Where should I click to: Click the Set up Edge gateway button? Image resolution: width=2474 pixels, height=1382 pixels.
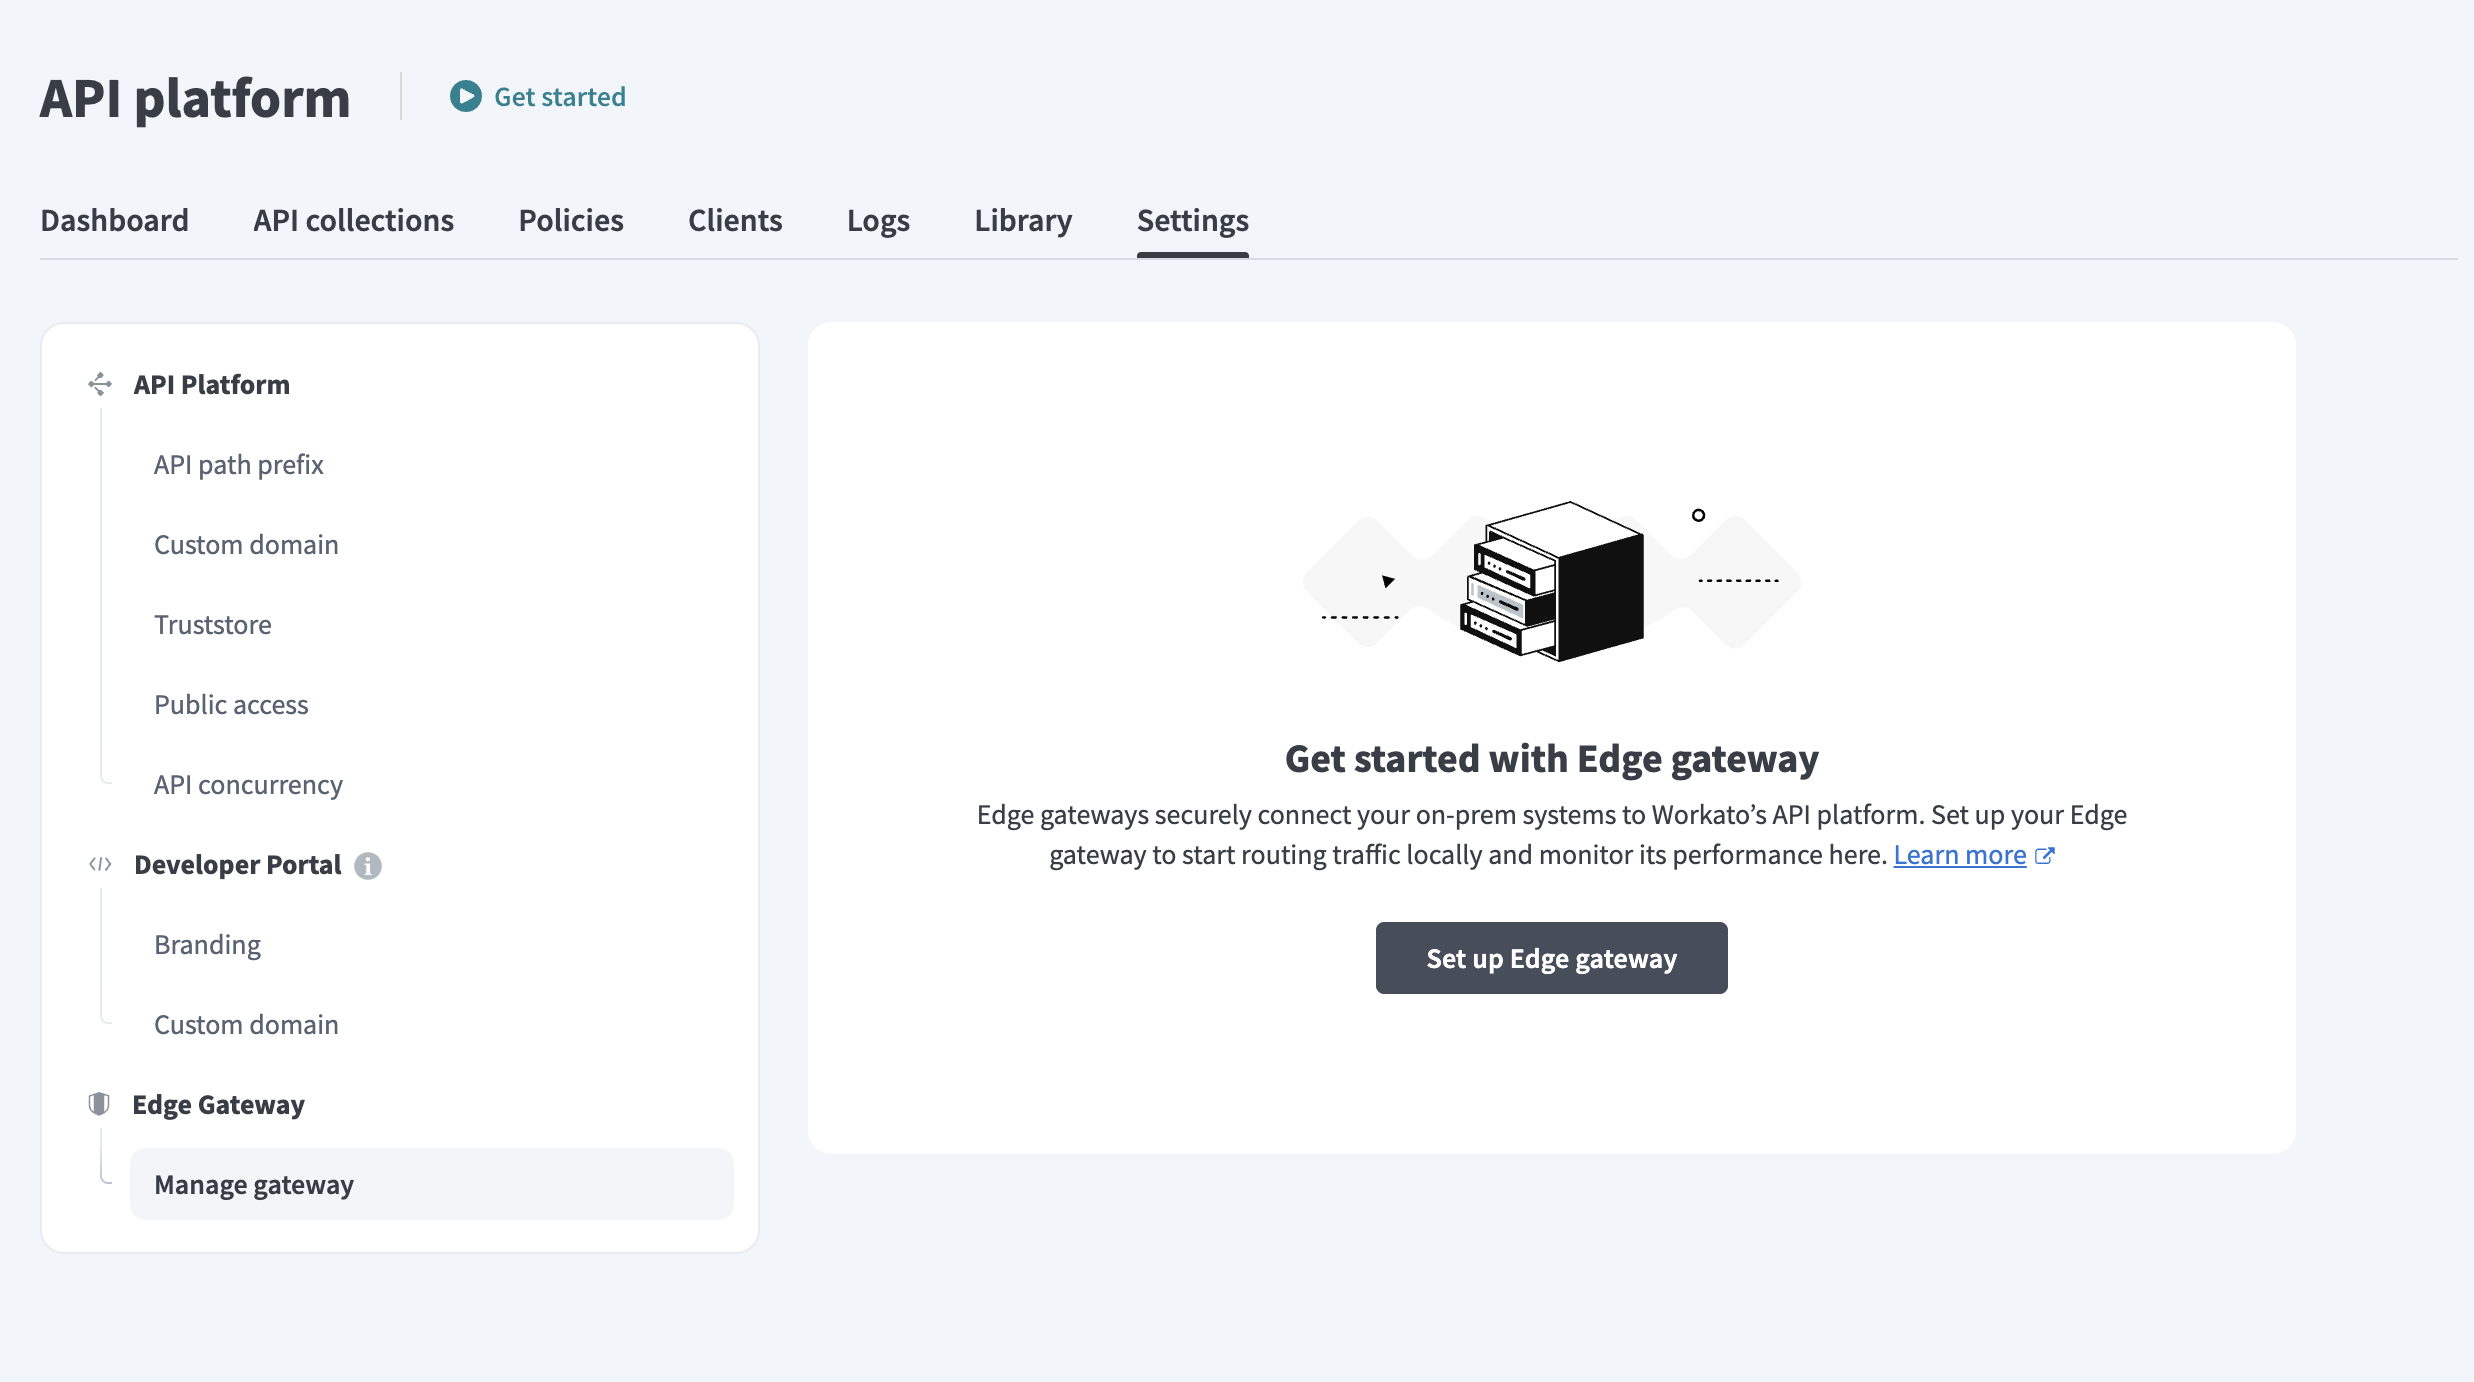1551,958
